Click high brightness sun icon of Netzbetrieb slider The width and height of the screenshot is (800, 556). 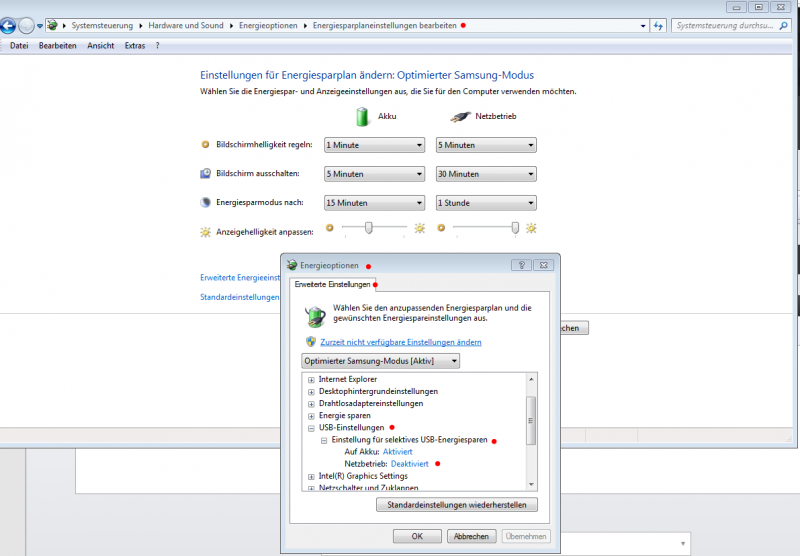pos(531,228)
